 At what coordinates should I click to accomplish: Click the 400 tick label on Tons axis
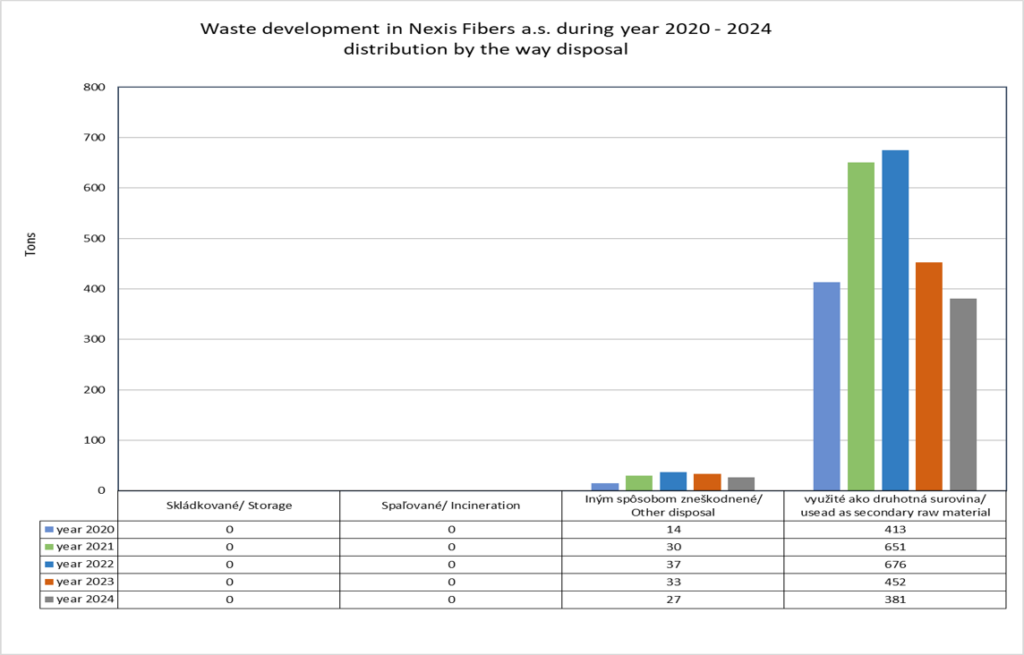pyautogui.click(x=95, y=289)
